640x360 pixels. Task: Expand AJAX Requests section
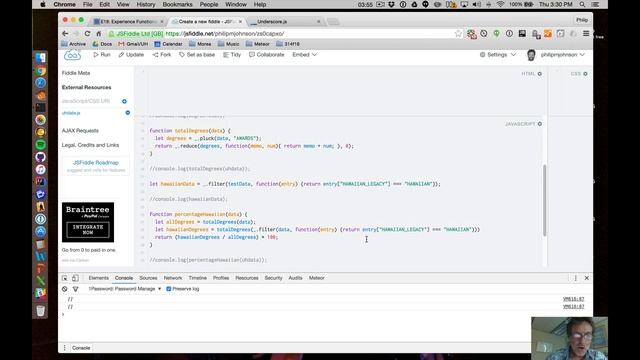pyautogui.click(x=80, y=131)
